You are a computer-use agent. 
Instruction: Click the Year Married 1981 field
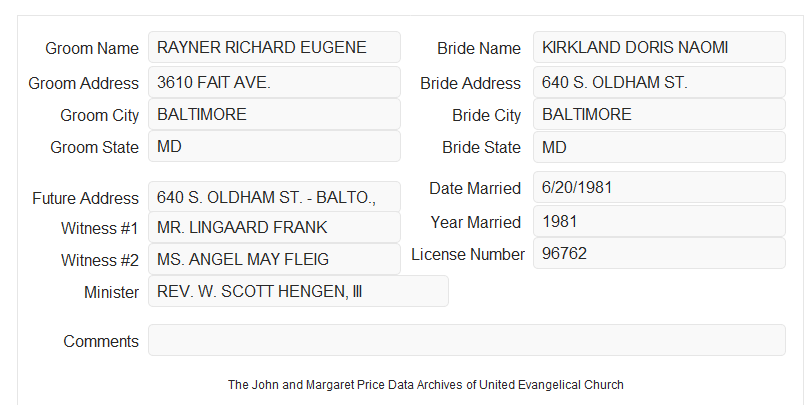tap(659, 221)
